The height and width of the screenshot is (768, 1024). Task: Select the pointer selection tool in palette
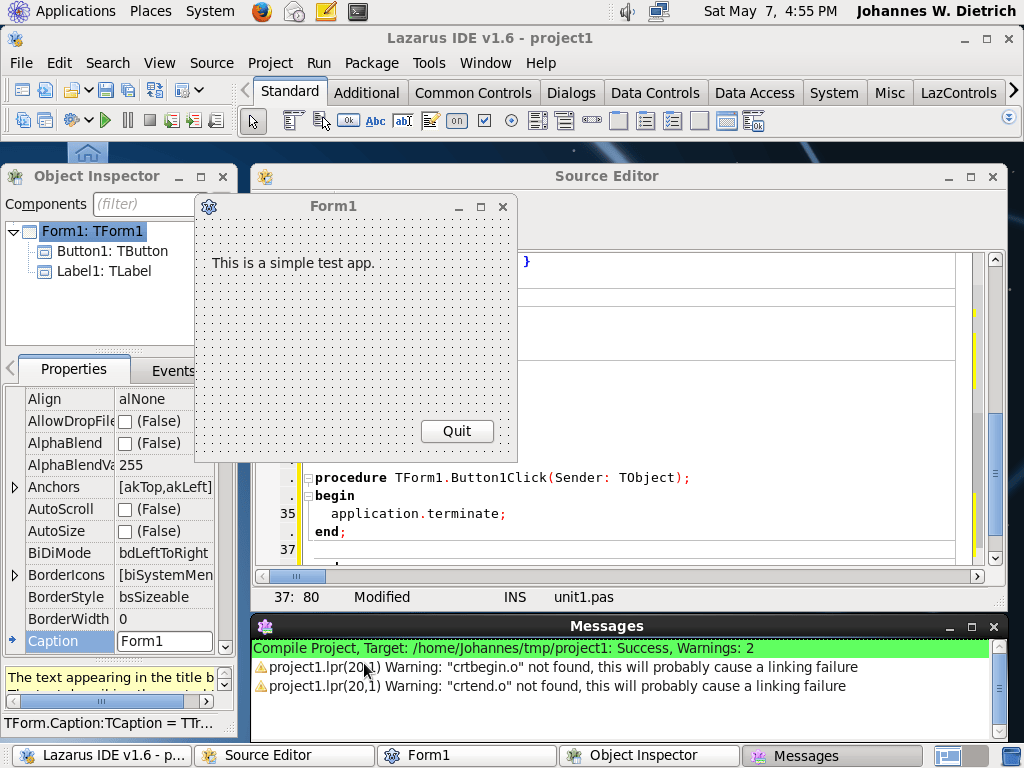[x=253, y=121]
